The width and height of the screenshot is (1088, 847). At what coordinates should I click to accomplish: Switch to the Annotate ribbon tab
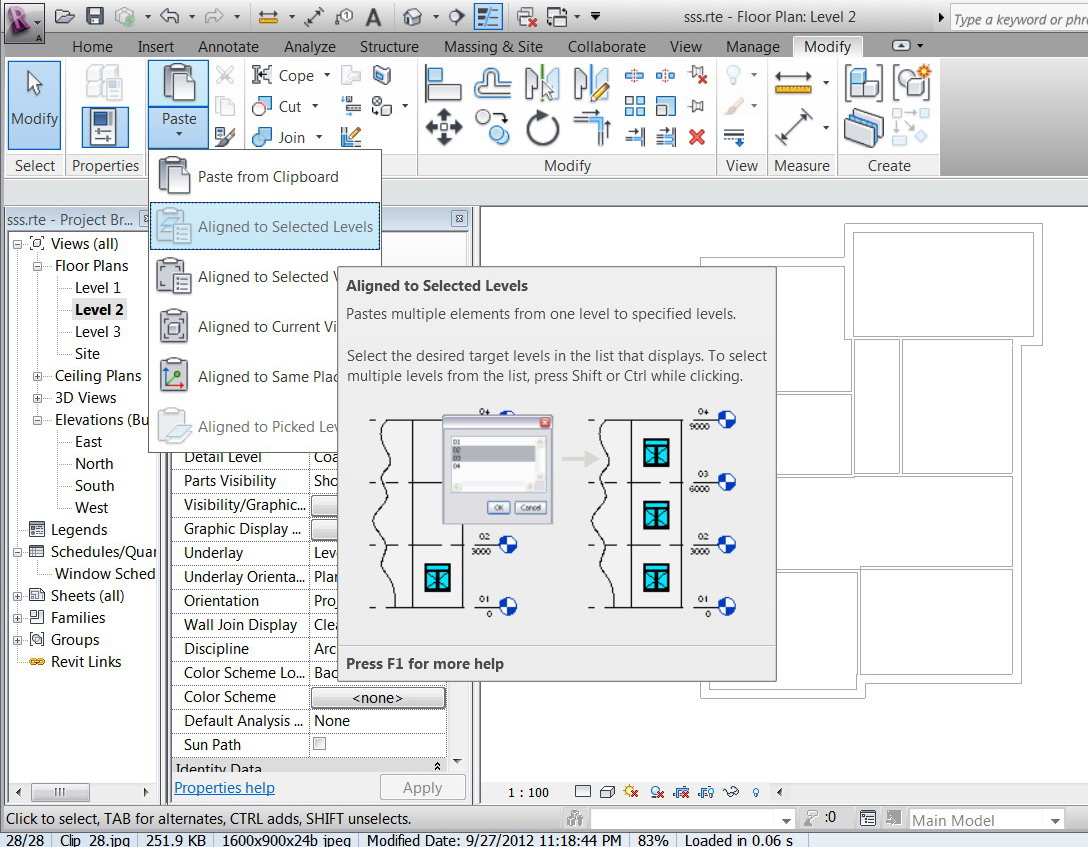228,47
